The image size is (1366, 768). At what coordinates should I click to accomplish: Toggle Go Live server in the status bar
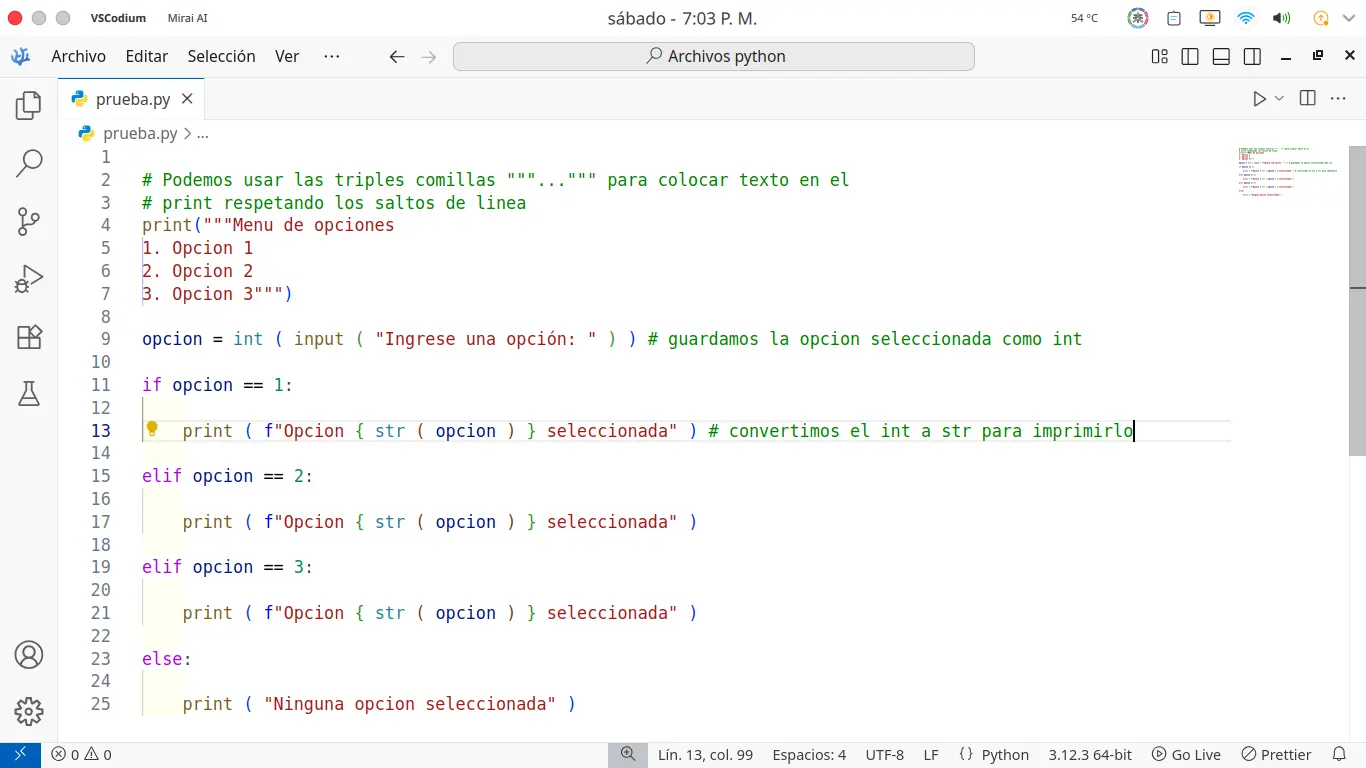[x=1186, y=755]
